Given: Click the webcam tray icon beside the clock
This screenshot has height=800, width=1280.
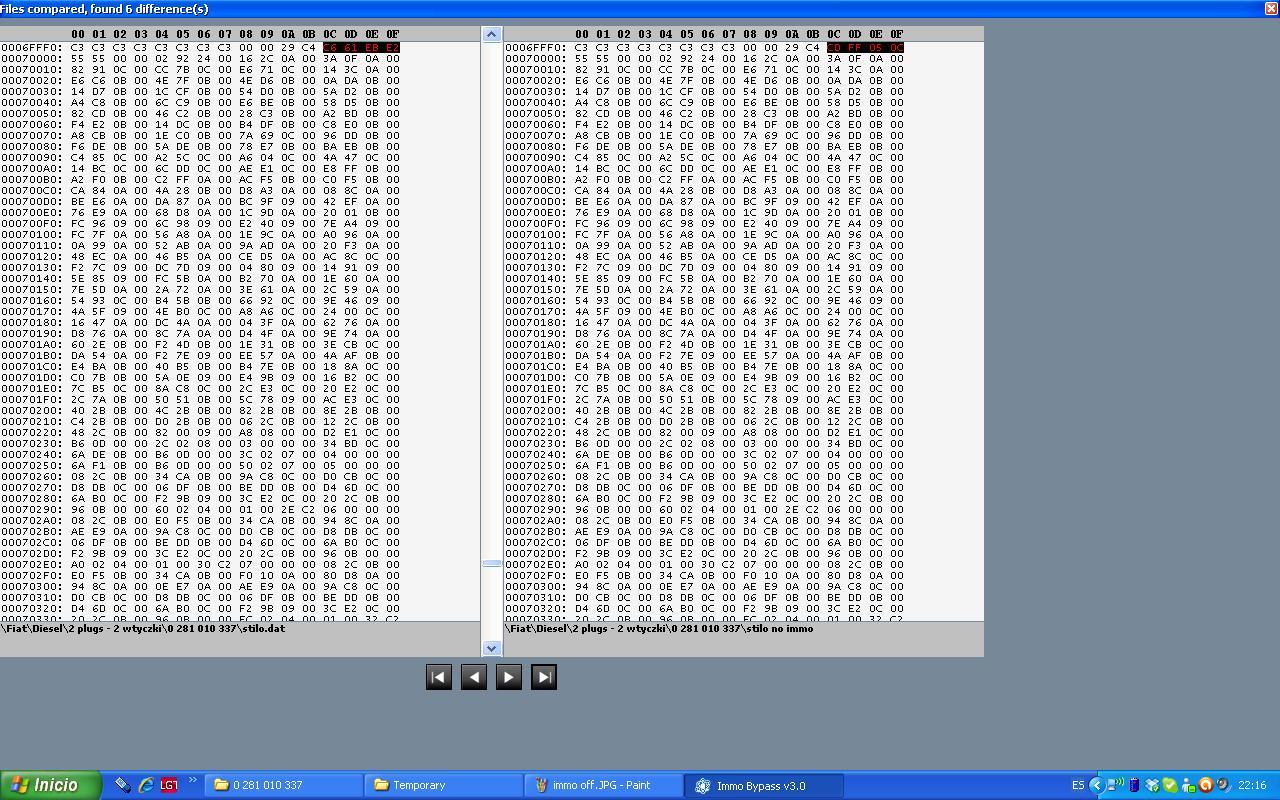Looking at the screenshot, I should coord(1223,785).
